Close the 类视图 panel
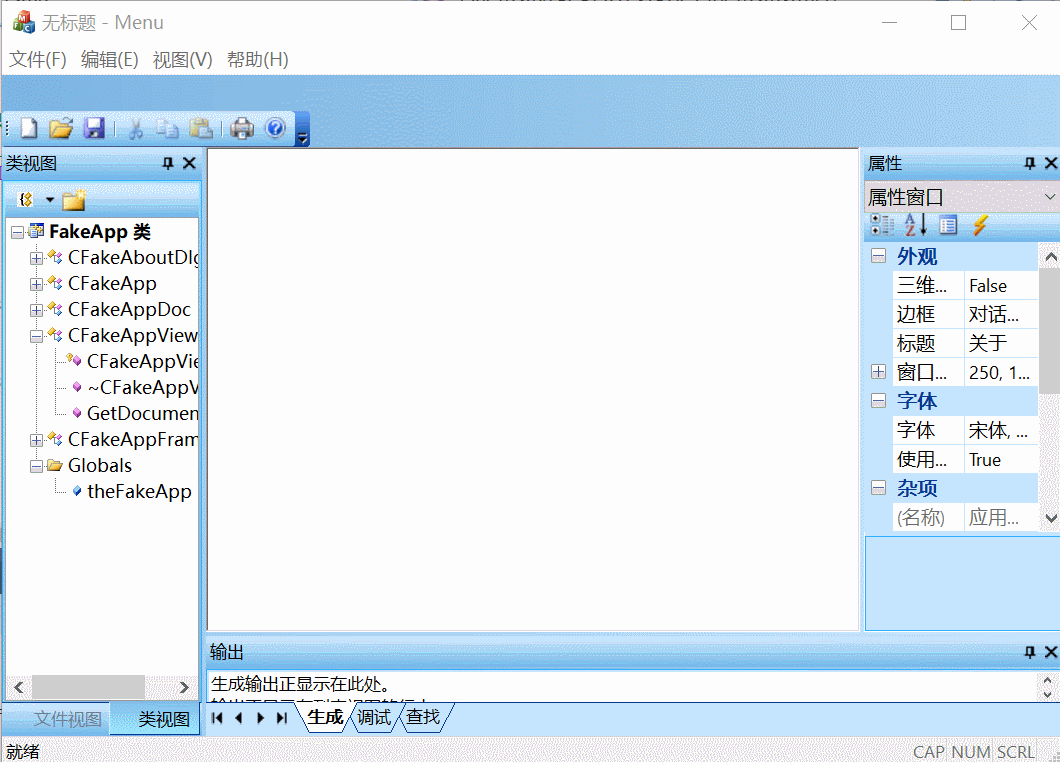The height and width of the screenshot is (762, 1060). pyautogui.click(x=189, y=163)
